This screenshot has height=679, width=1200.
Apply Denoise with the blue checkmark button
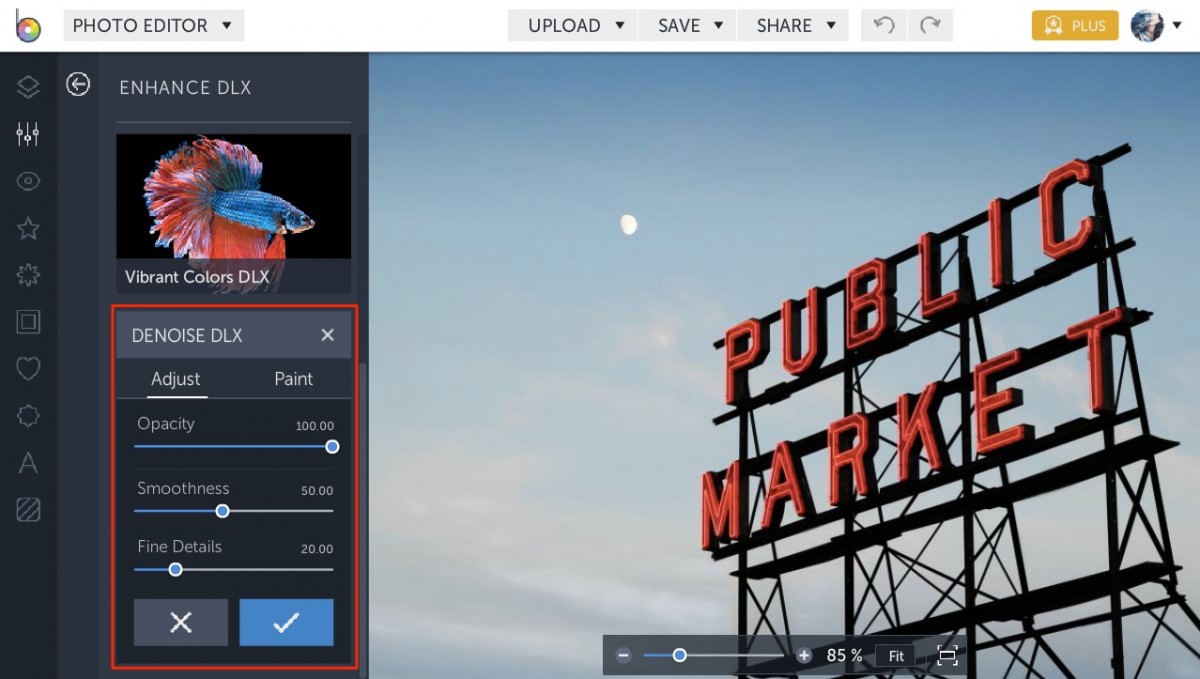286,623
